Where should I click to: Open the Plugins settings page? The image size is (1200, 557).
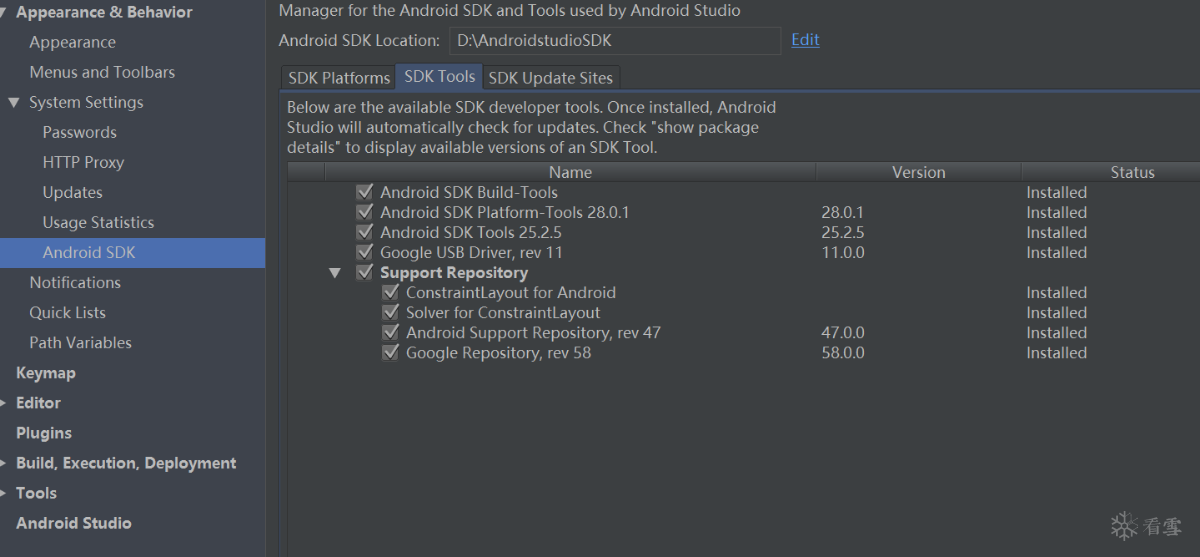coord(44,433)
